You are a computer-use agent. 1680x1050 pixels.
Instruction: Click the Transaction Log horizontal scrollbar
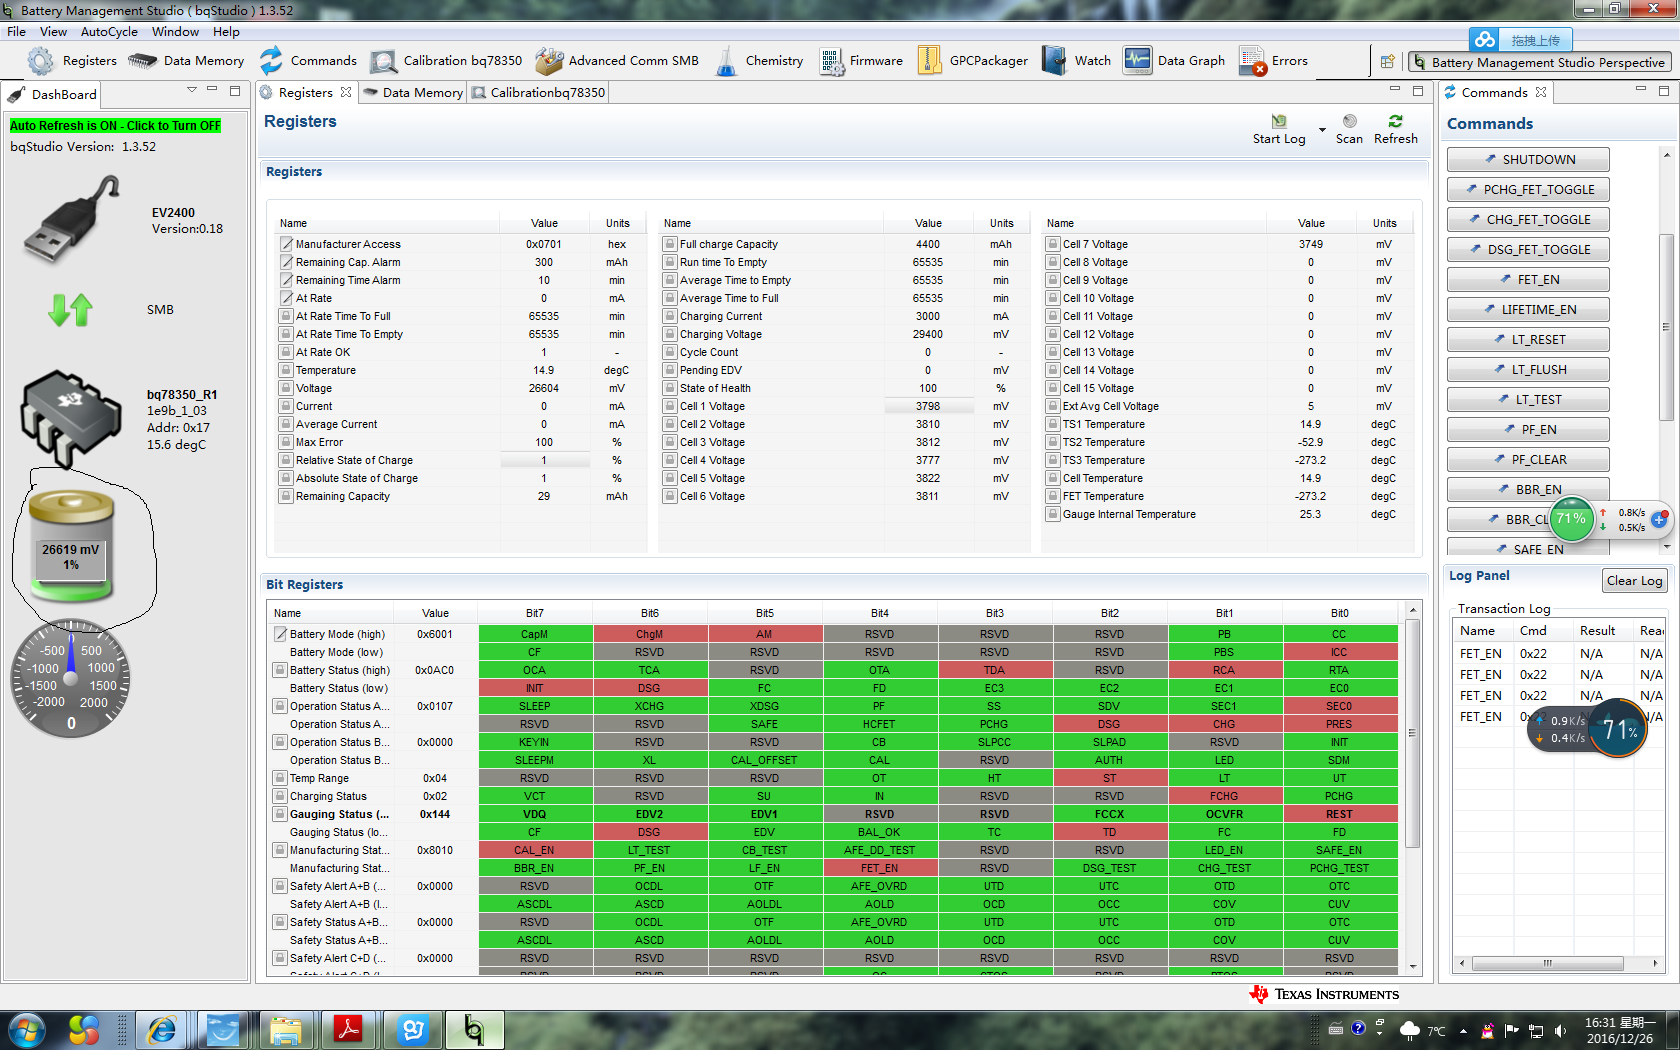[x=1548, y=964]
